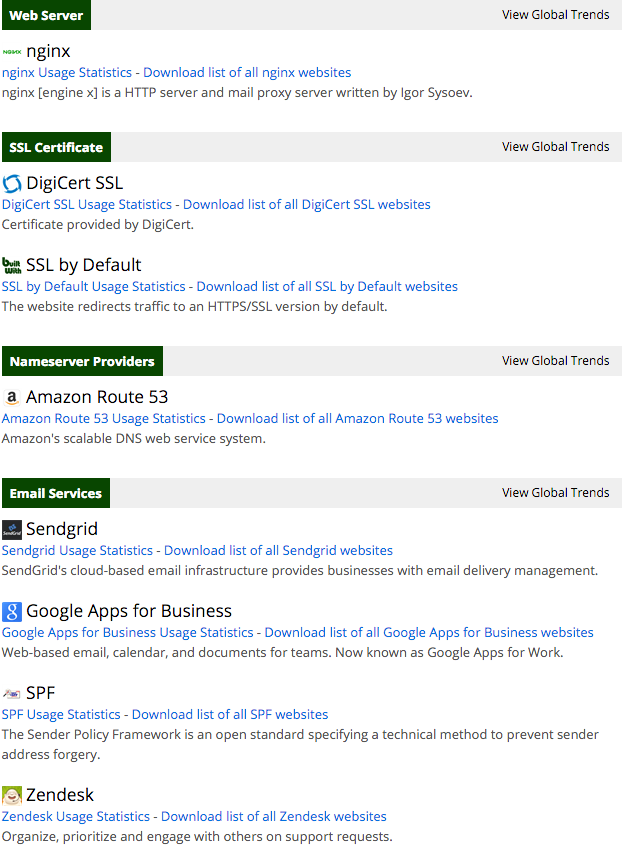Click the nginx heading
Viewport: 628px width, 848px height.
[x=48, y=51]
